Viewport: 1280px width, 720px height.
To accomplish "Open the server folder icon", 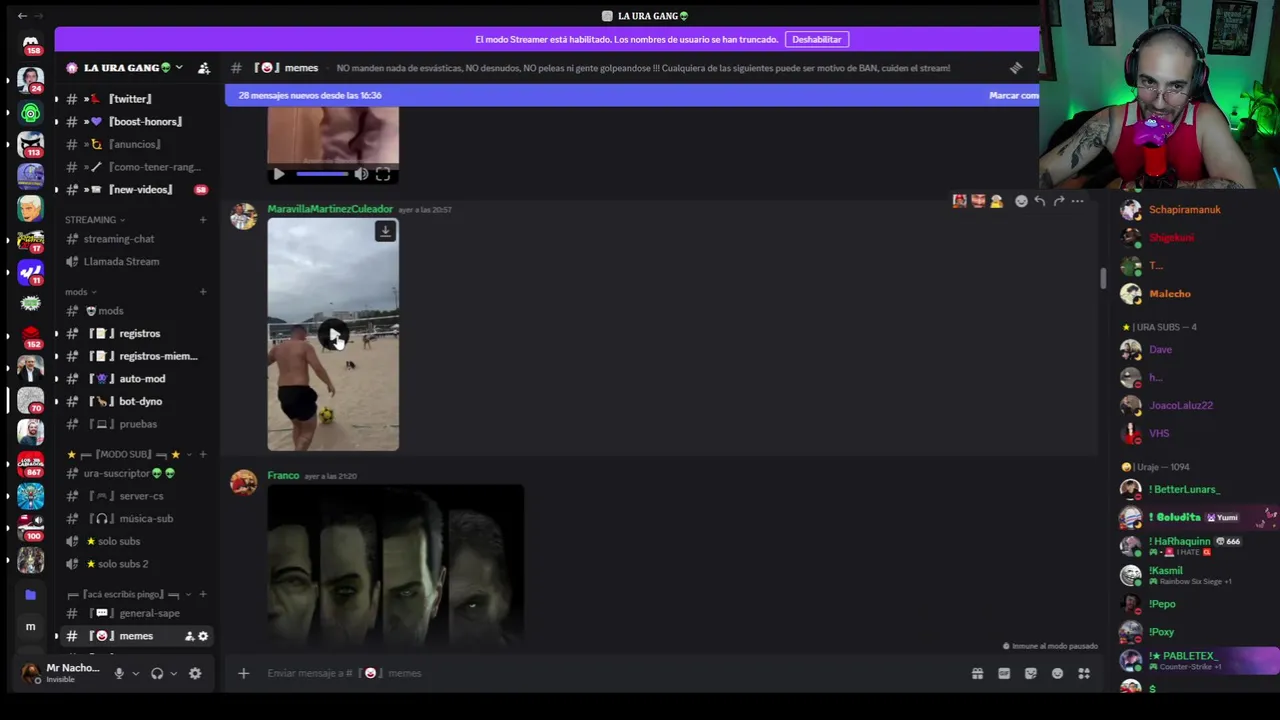I will [31, 595].
